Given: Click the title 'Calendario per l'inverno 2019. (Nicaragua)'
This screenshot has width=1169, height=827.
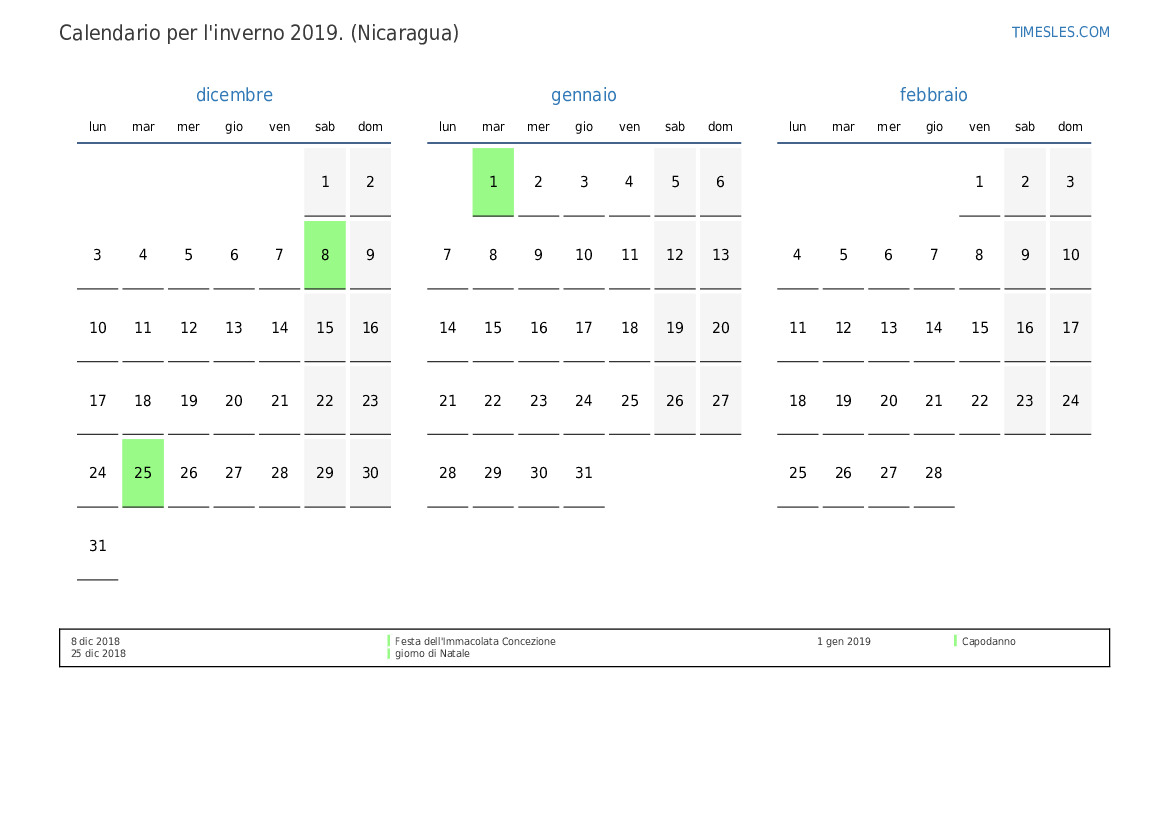Looking at the screenshot, I should click(259, 33).
